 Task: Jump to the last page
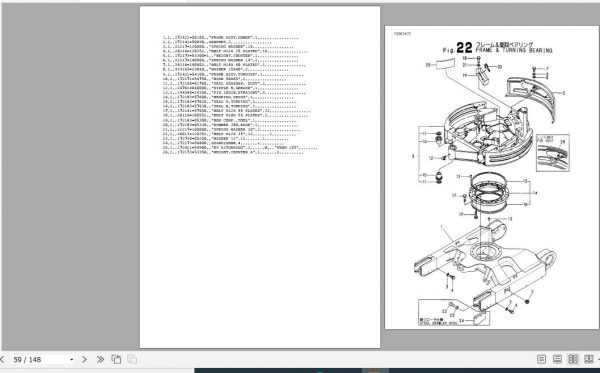tap(100, 359)
